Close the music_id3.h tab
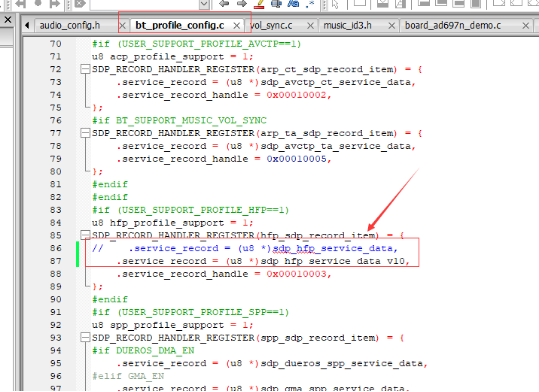This screenshot has height=392, width=539. pos(391,25)
